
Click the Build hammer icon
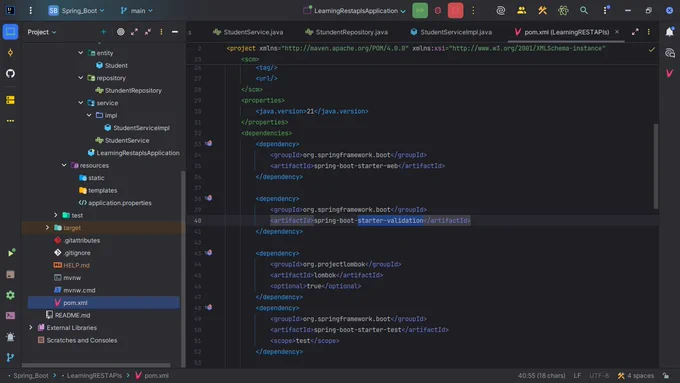point(542,10)
